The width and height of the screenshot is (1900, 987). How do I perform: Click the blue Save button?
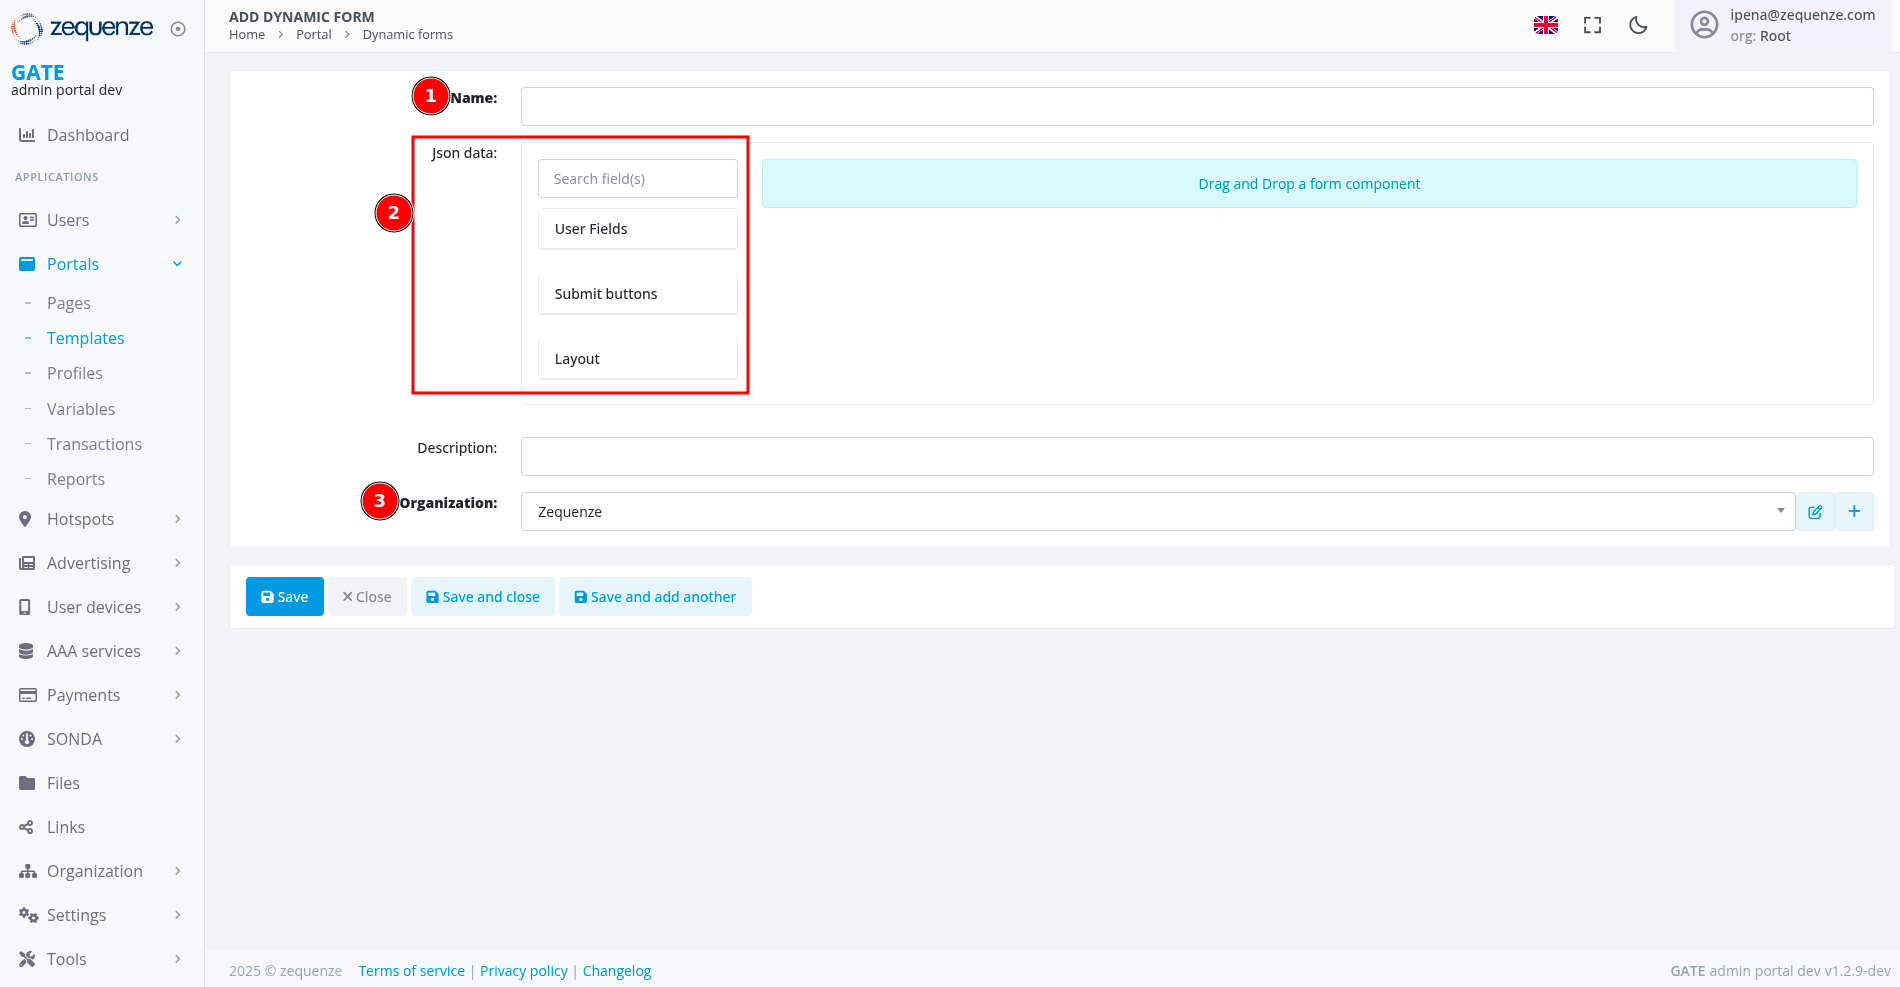coord(284,597)
